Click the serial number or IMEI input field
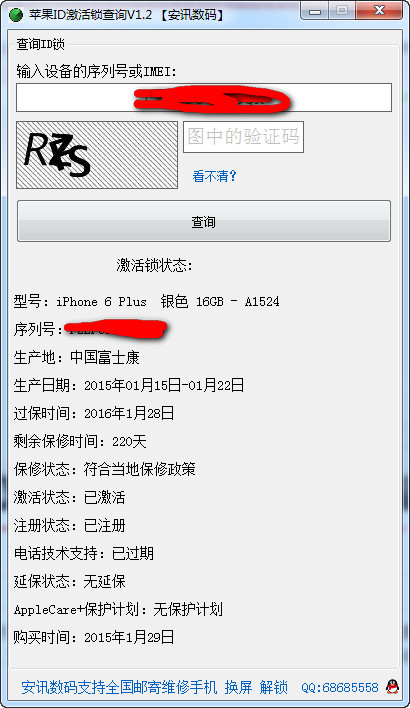 point(204,97)
